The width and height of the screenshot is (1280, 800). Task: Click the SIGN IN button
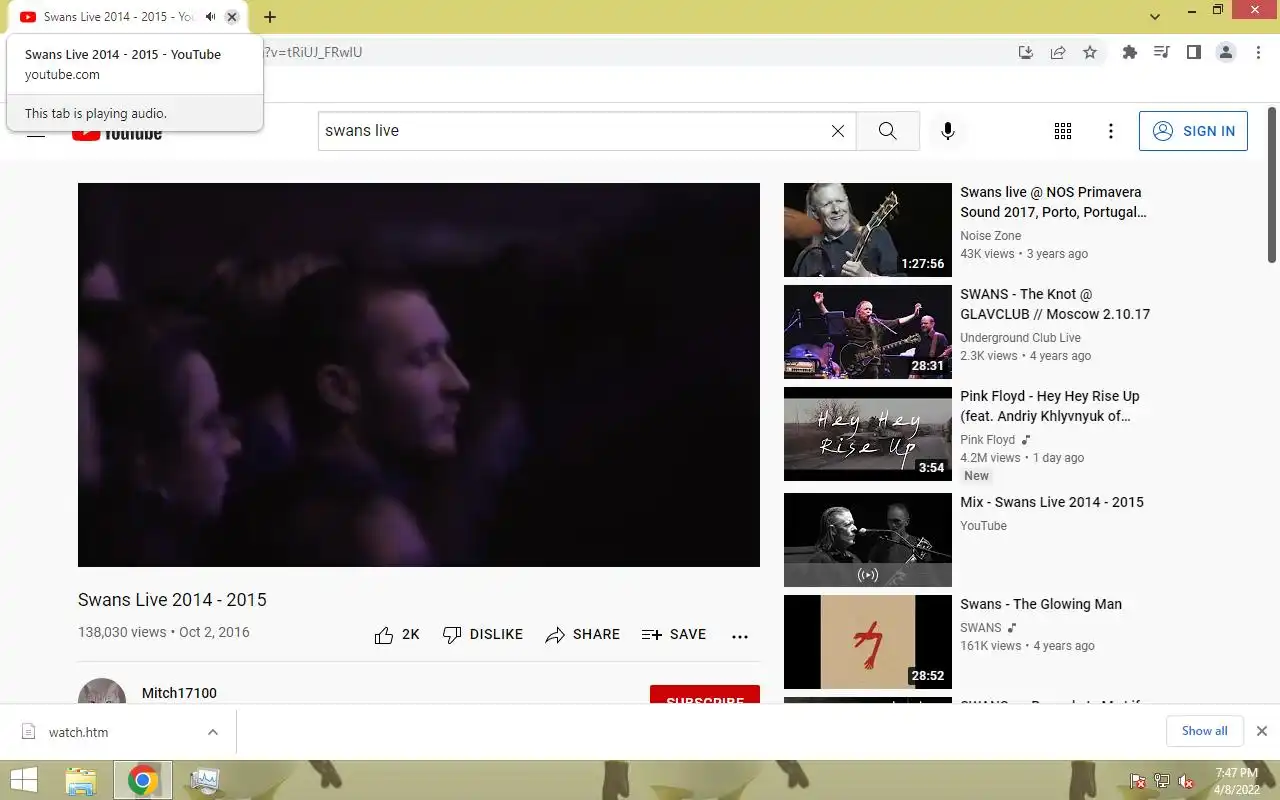pyautogui.click(x=1193, y=131)
